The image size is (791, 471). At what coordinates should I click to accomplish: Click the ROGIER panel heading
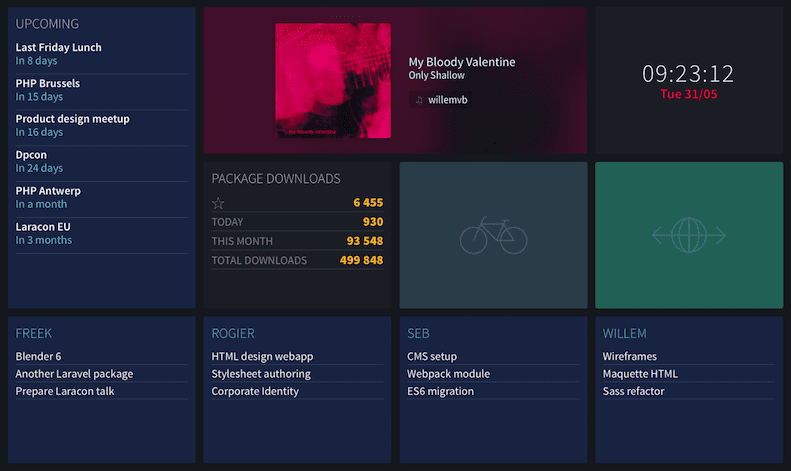(x=233, y=333)
